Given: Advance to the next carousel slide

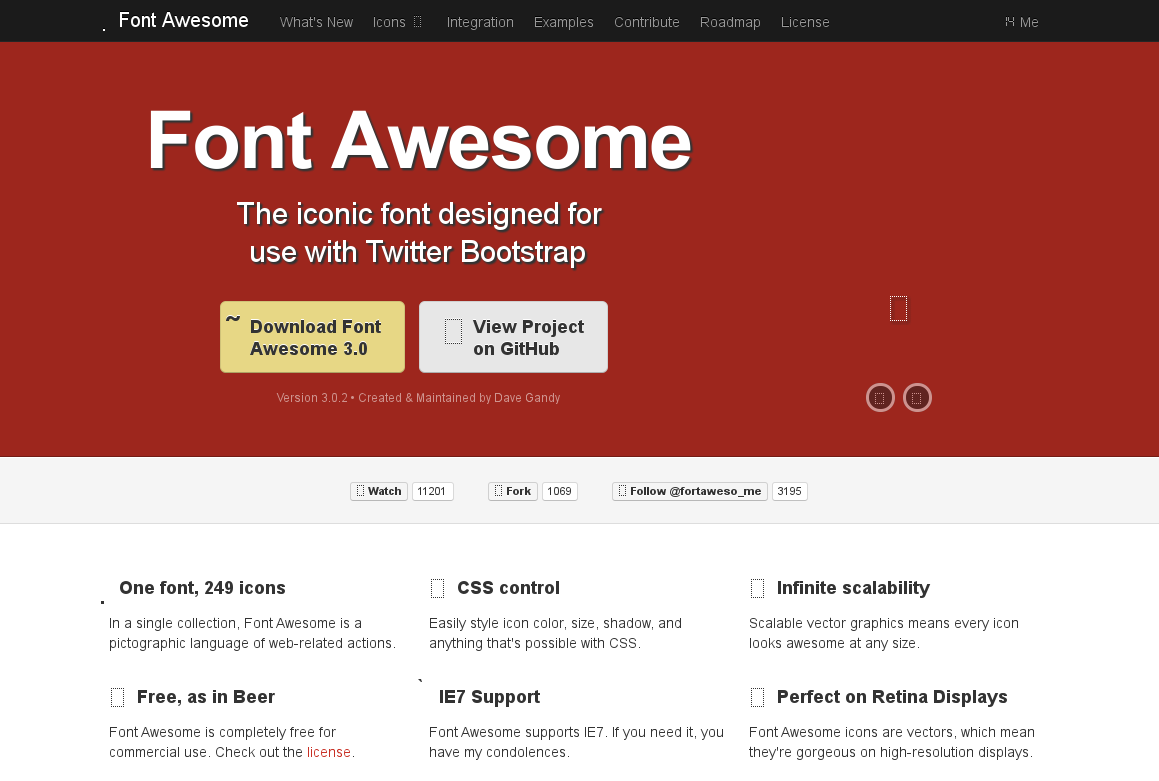Looking at the screenshot, I should [917, 398].
